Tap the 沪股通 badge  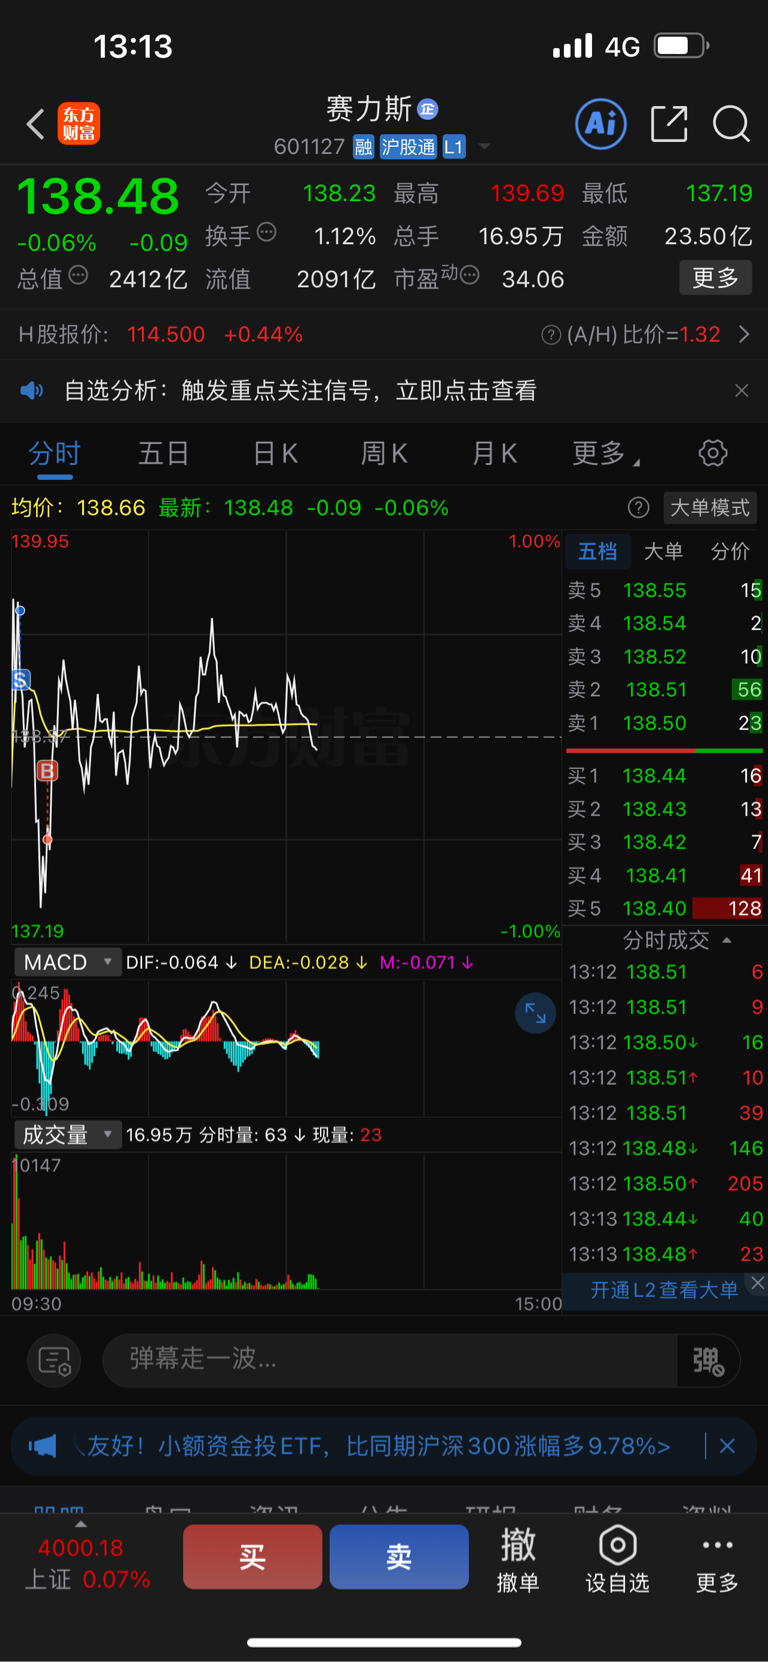(408, 147)
